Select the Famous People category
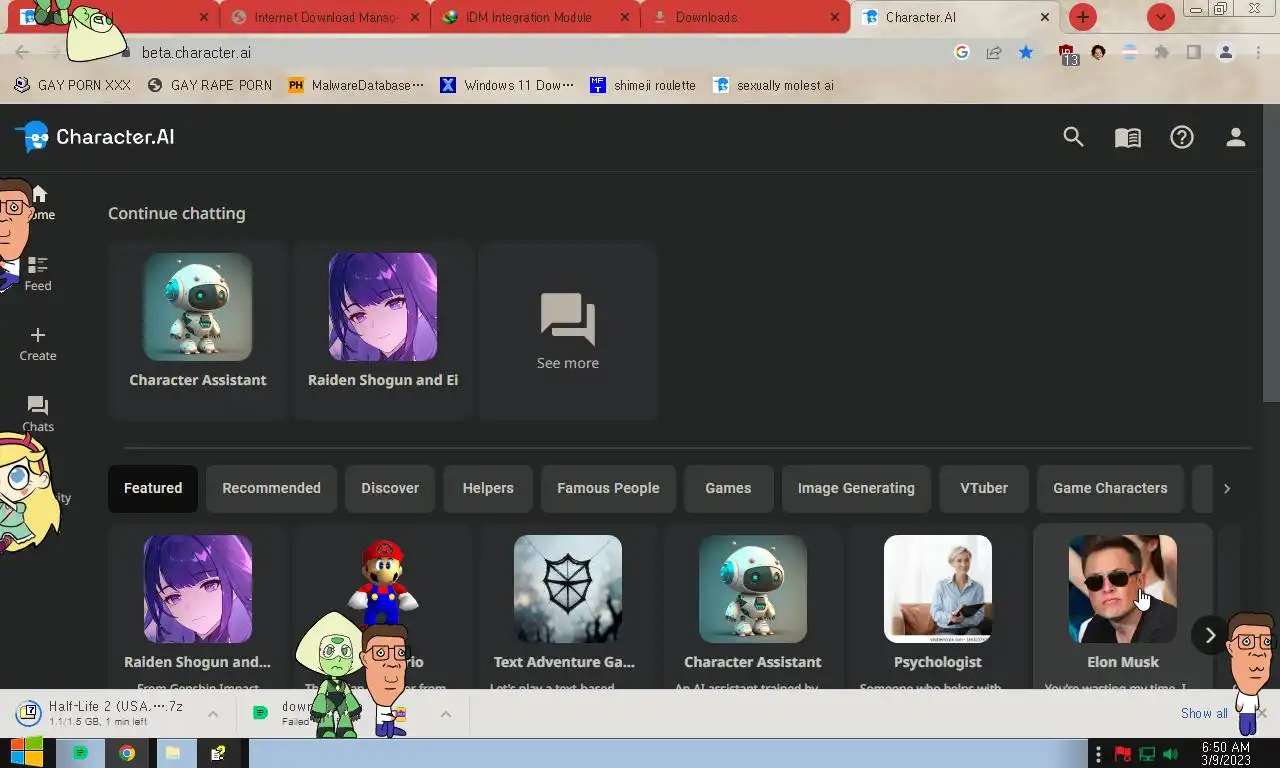 (608, 488)
